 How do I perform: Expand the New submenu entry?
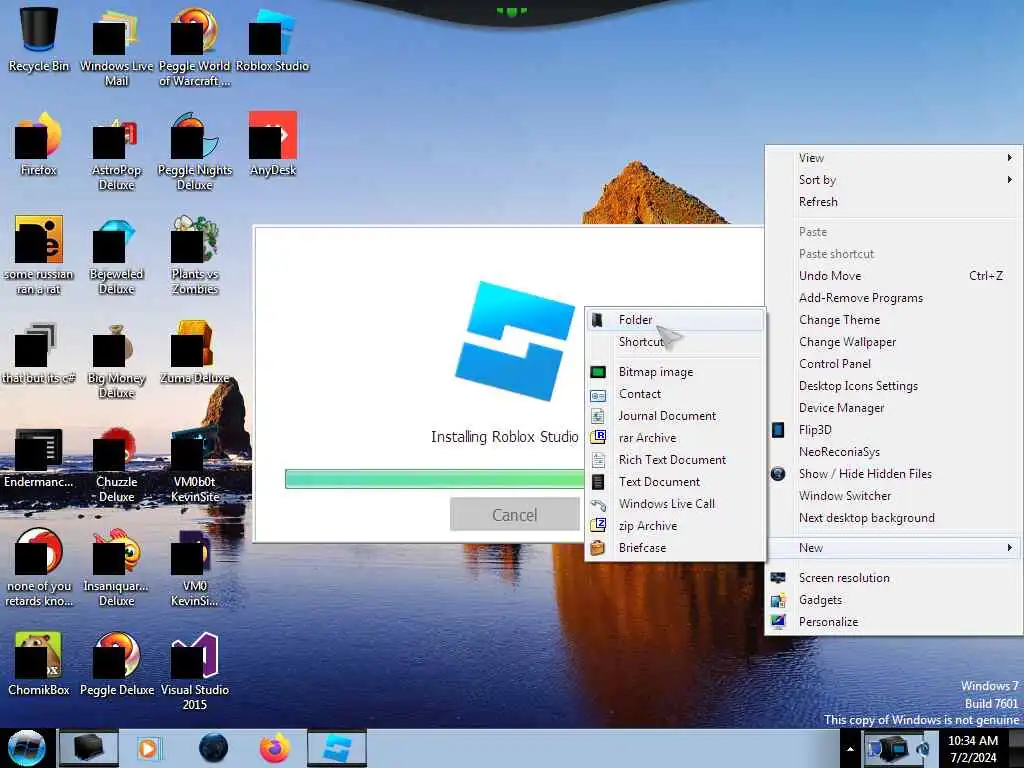[893, 548]
